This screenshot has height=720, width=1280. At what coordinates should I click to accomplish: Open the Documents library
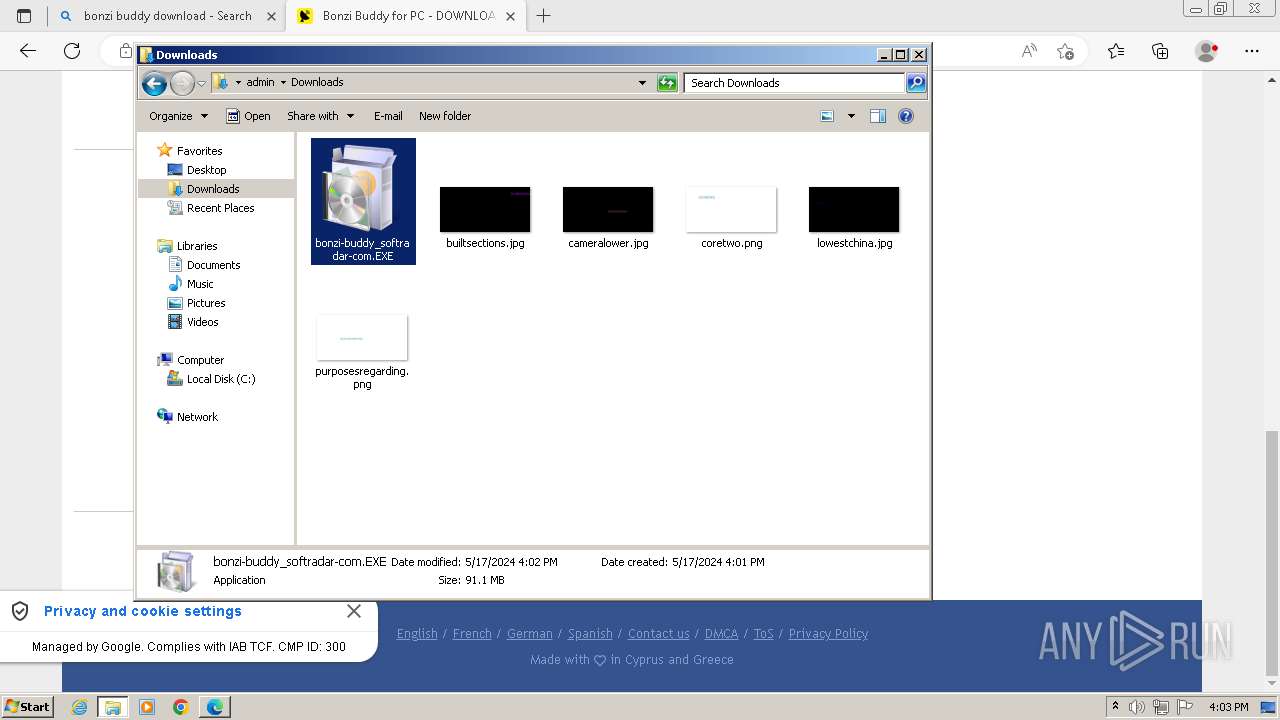[213, 265]
